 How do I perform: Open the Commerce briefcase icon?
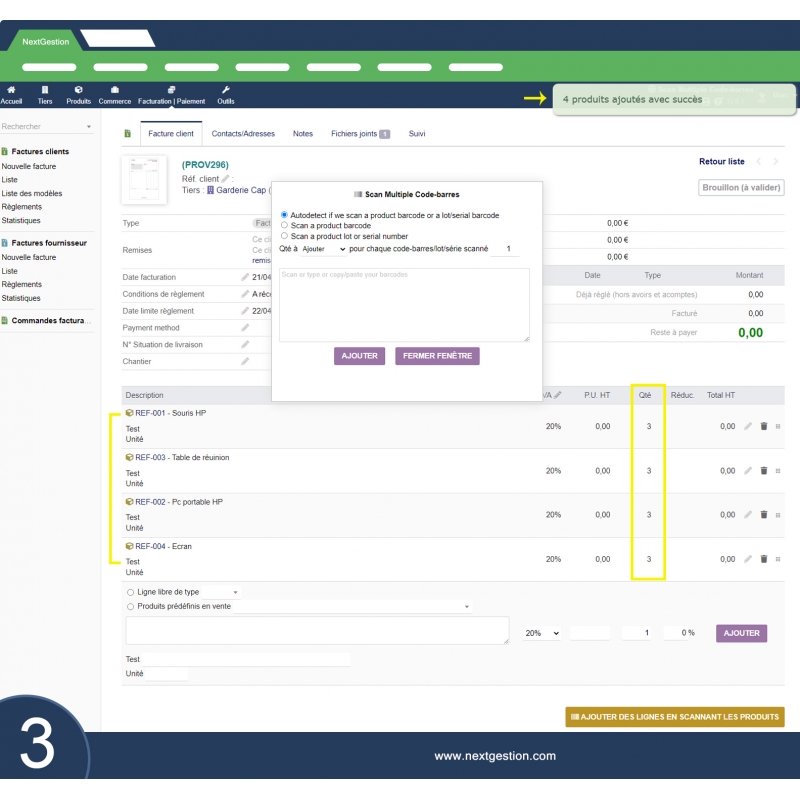pyautogui.click(x=114, y=90)
